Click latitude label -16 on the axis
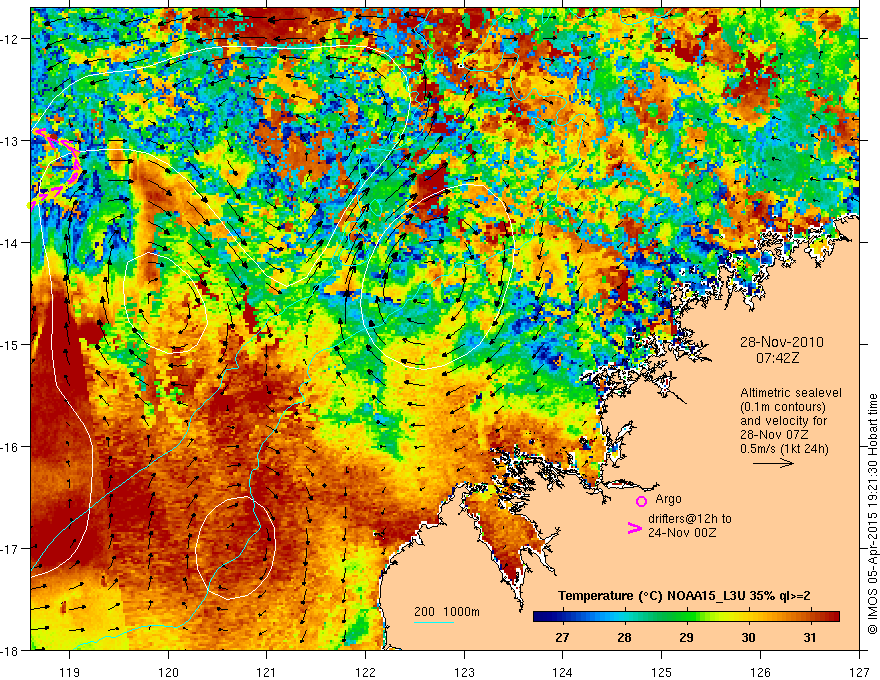The width and height of the screenshot is (880, 680). (x=10, y=447)
